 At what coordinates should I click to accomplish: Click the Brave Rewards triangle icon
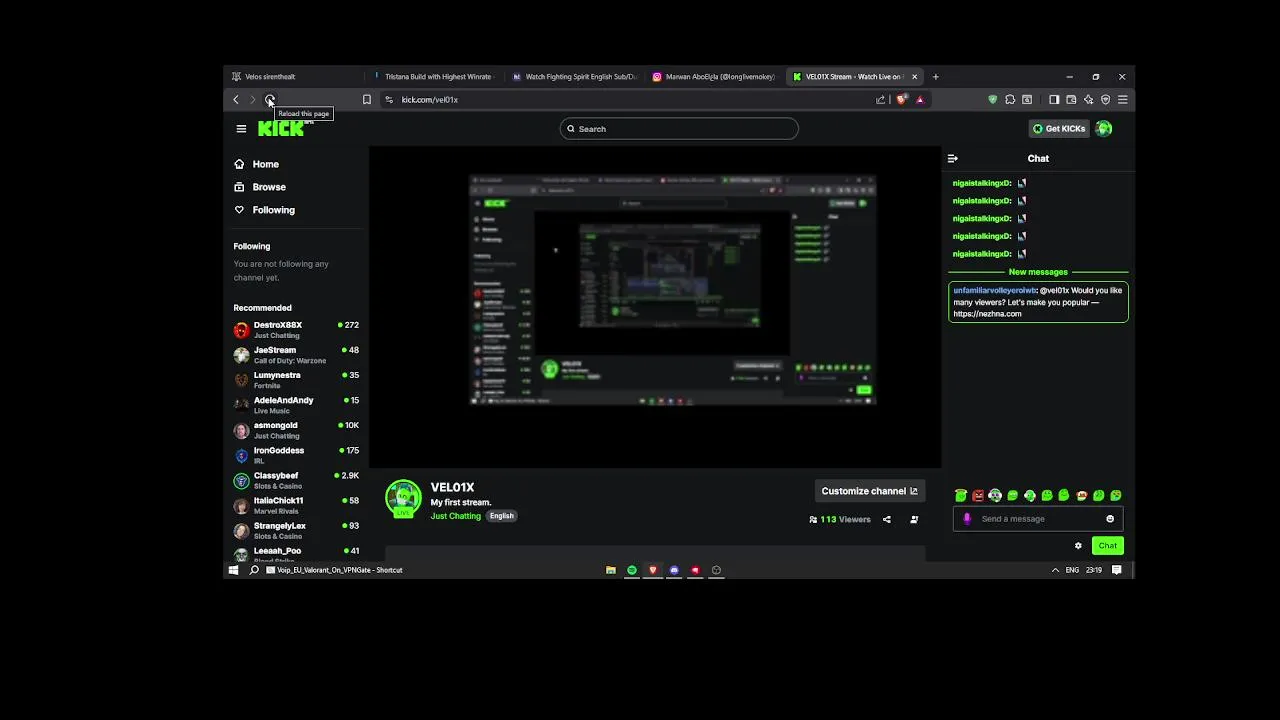[920, 99]
